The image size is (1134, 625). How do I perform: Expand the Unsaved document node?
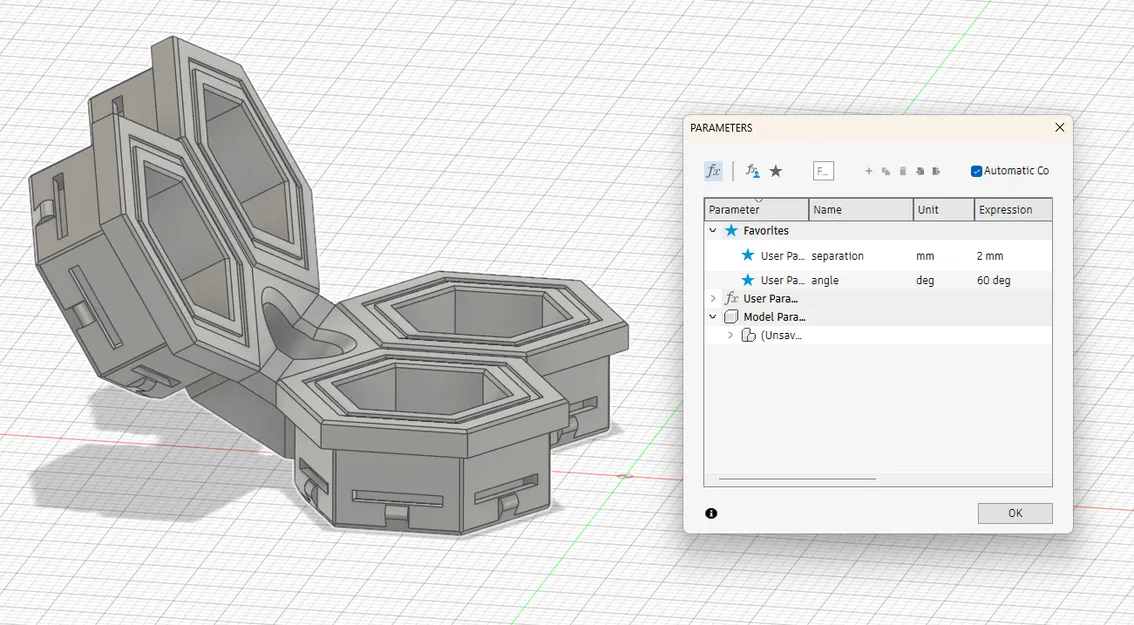tap(731, 334)
